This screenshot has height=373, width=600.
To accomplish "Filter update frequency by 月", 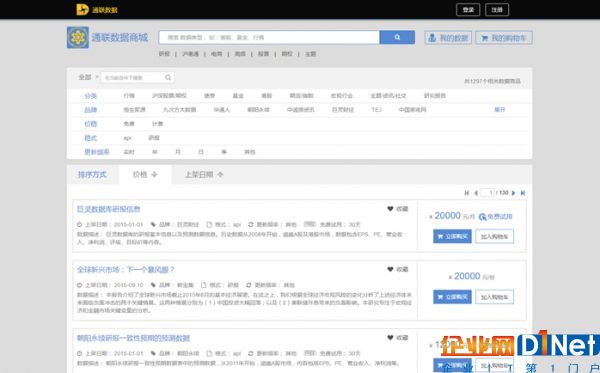I will [x=178, y=152].
